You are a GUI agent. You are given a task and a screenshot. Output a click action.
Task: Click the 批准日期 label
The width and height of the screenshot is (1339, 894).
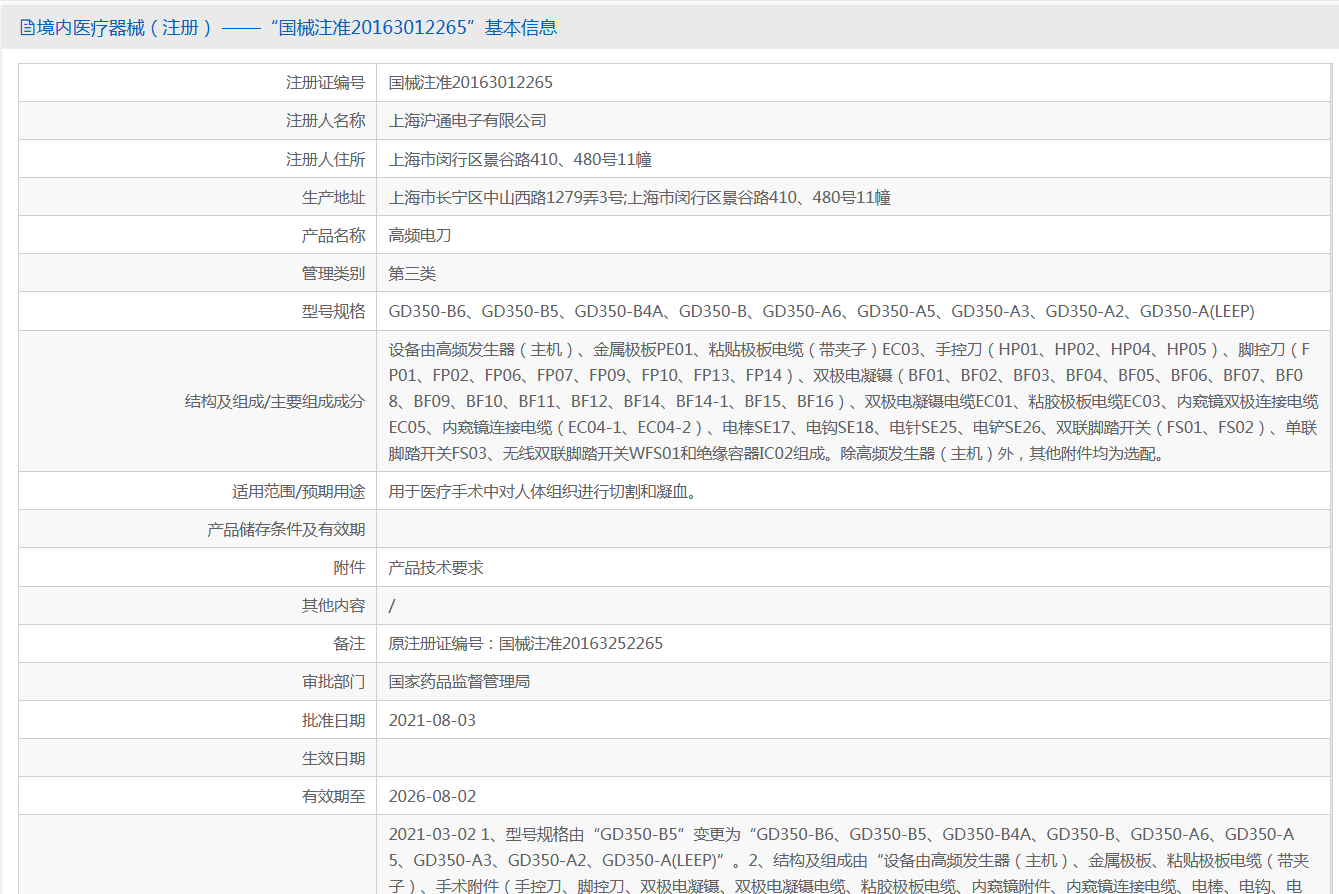coord(334,720)
